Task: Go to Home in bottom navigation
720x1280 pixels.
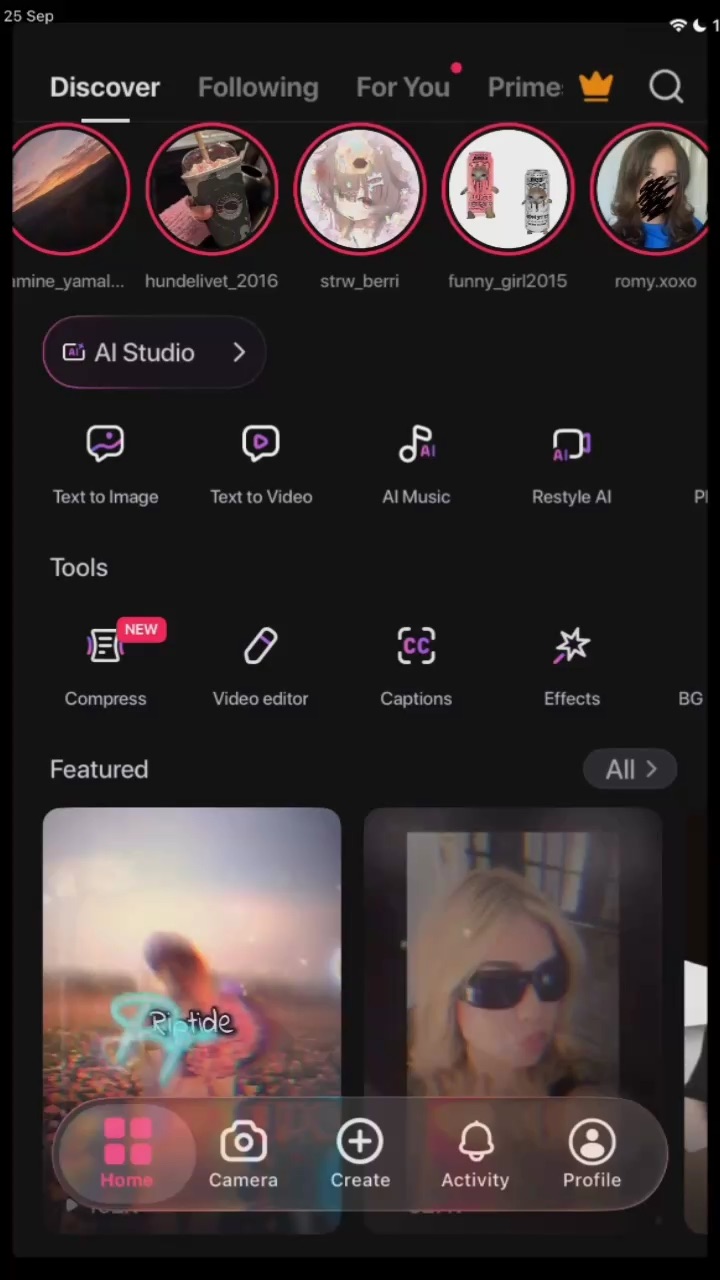Action: point(127,1154)
